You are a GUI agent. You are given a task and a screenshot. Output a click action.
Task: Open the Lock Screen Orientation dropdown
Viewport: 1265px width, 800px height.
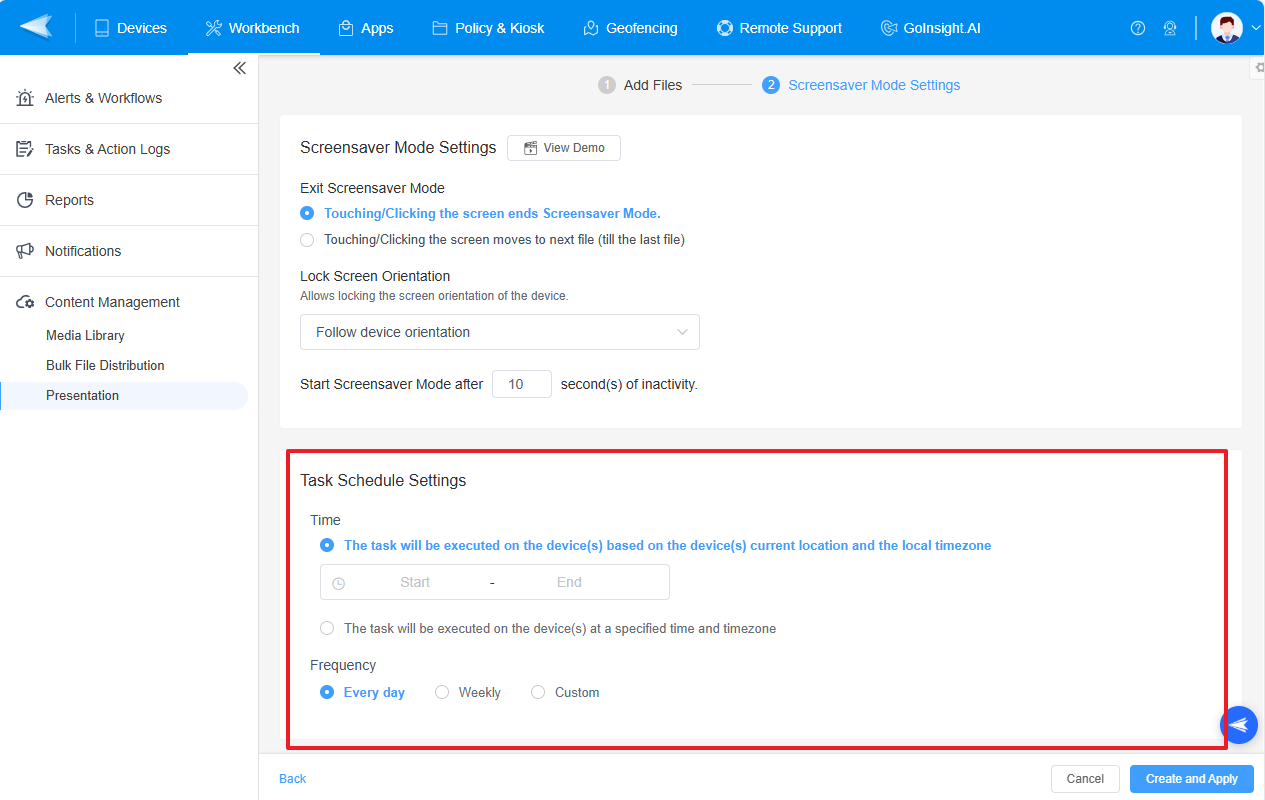(x=499, y=331)
